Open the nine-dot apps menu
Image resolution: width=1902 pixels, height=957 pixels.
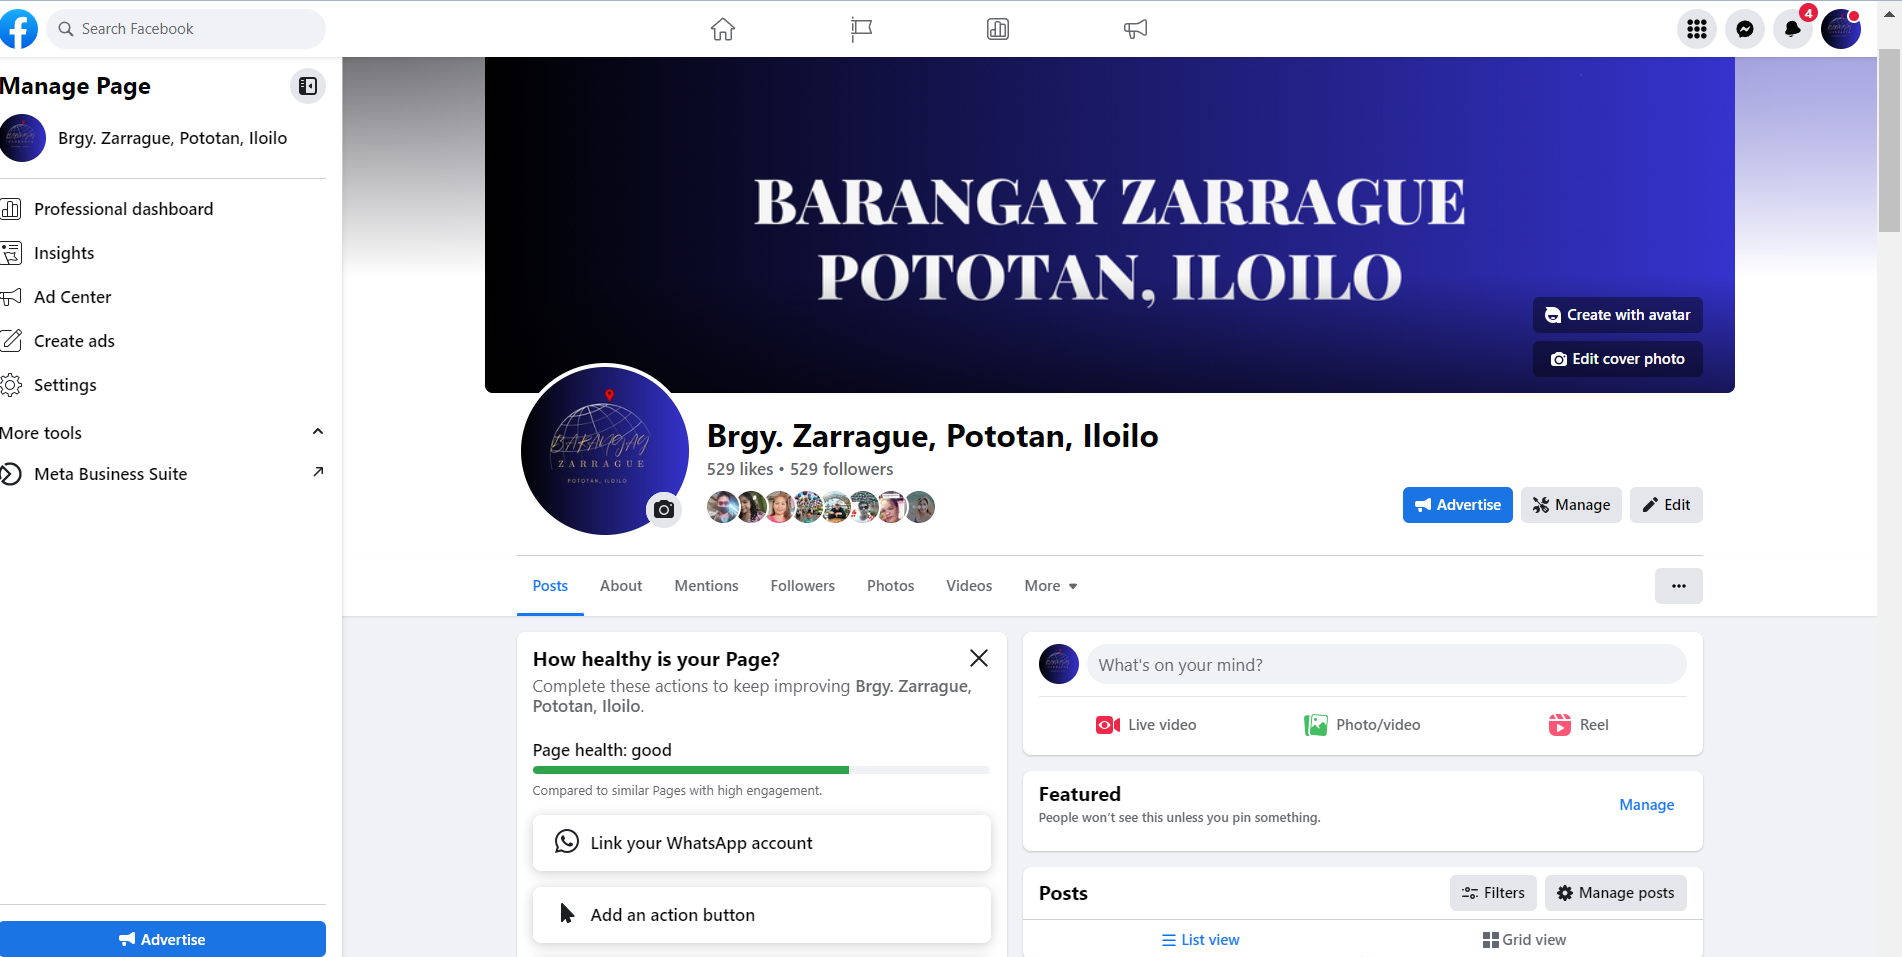(x=1697, y=29)
